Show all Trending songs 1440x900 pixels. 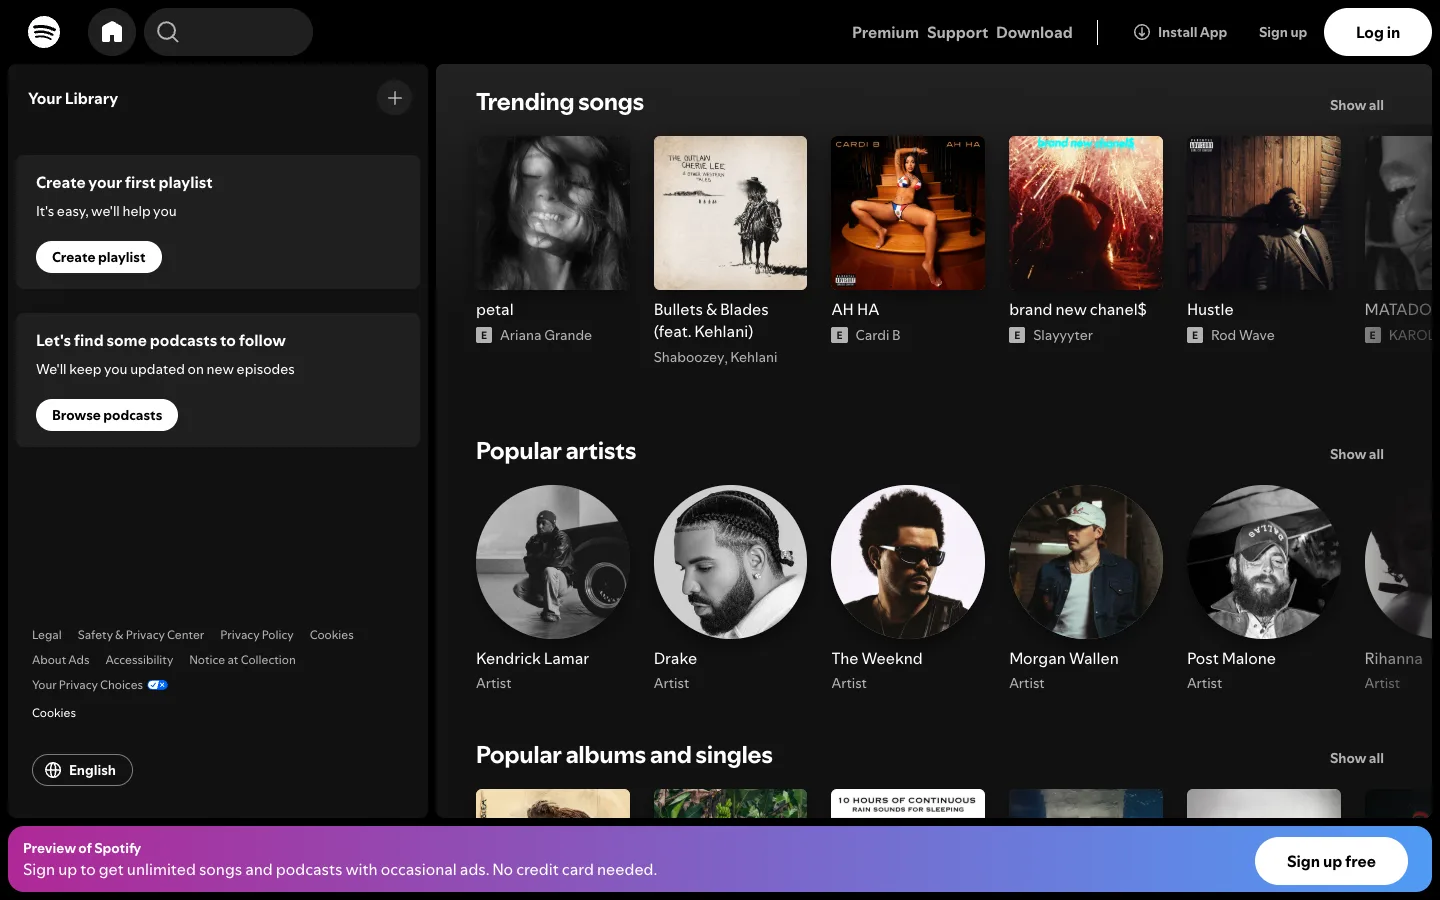tap(1356, 105)
